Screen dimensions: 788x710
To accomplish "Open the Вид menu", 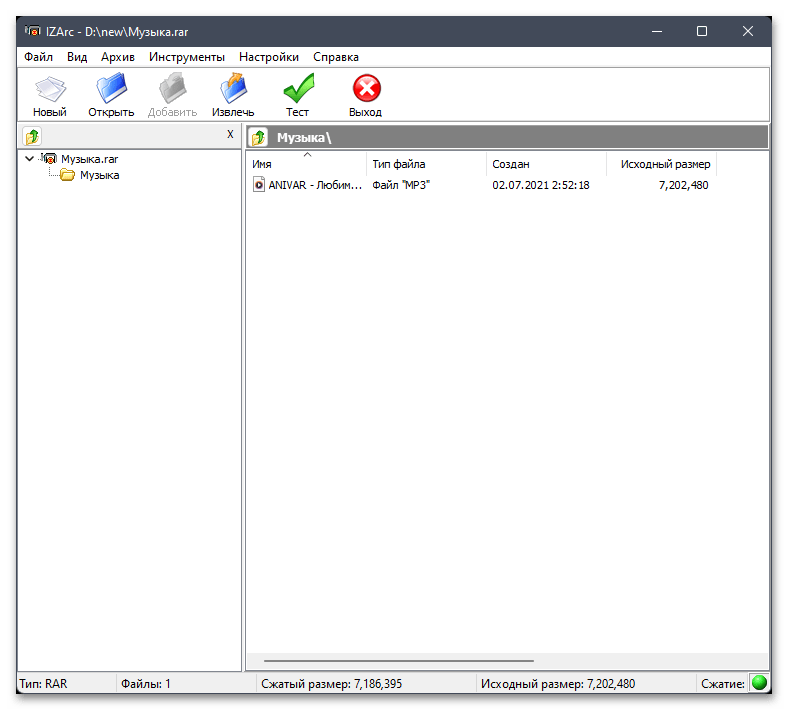I will pyautogui.click(x=77, y=57).
